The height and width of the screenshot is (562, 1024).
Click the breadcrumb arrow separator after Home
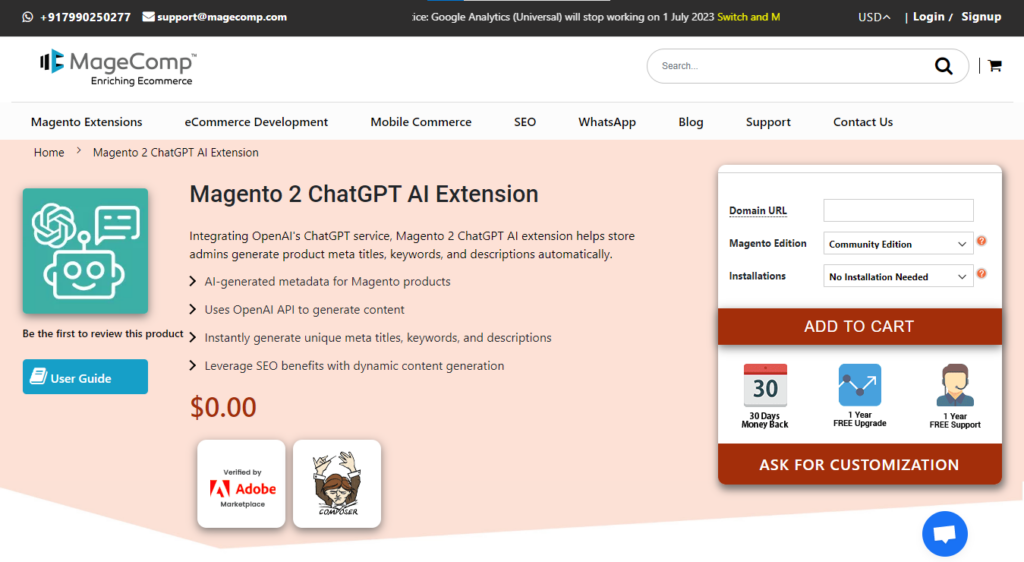(x=78, y=151)
